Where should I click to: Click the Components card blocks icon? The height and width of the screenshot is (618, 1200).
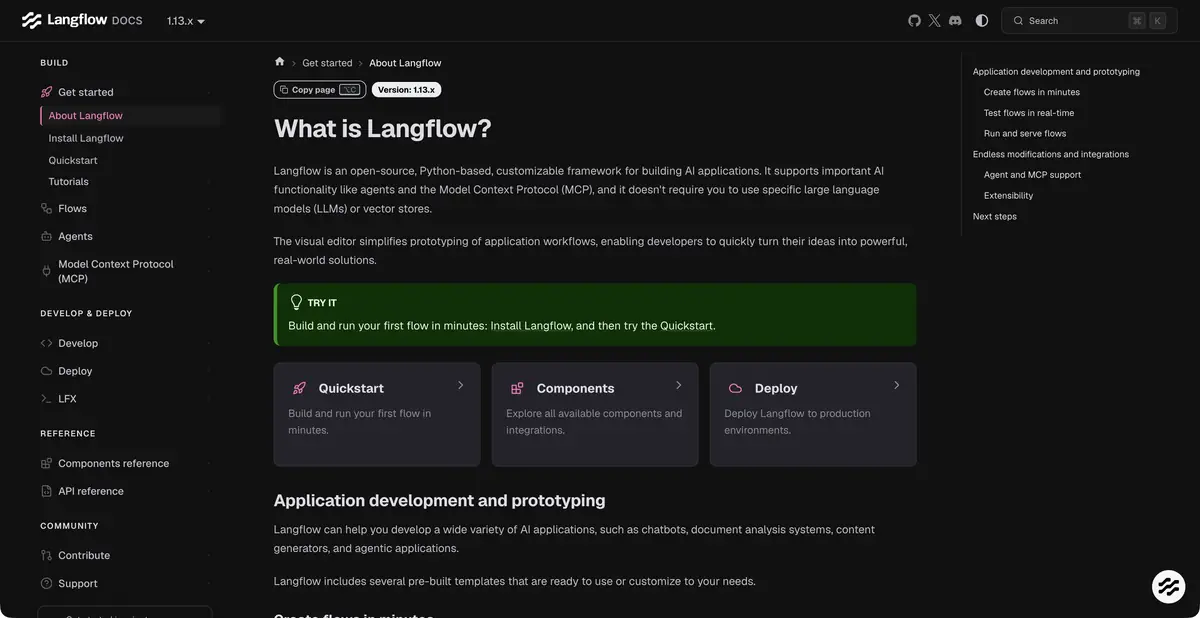coord(517,388)
